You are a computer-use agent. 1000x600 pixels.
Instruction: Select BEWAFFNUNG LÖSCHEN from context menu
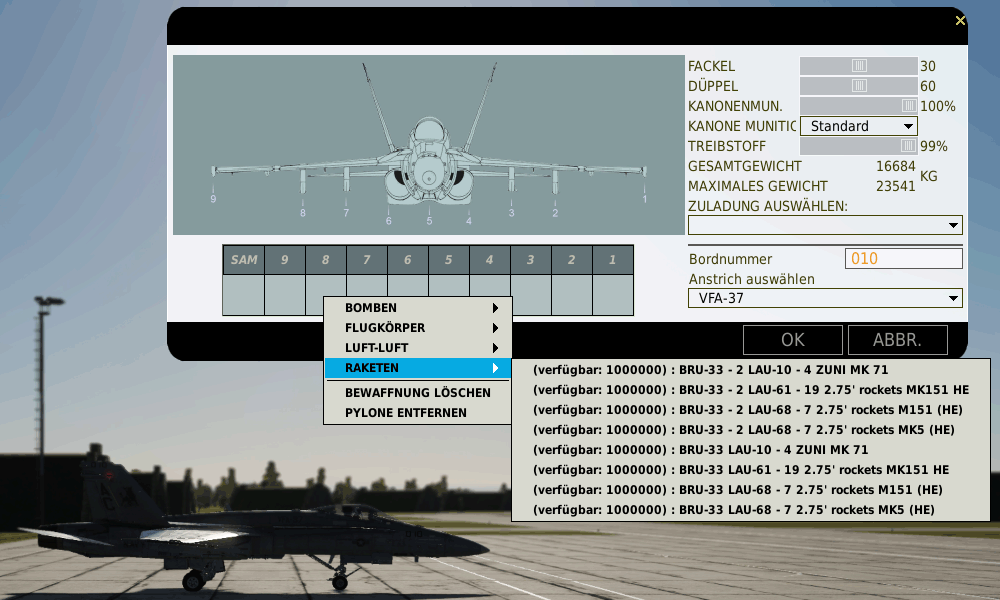(403, 394)
